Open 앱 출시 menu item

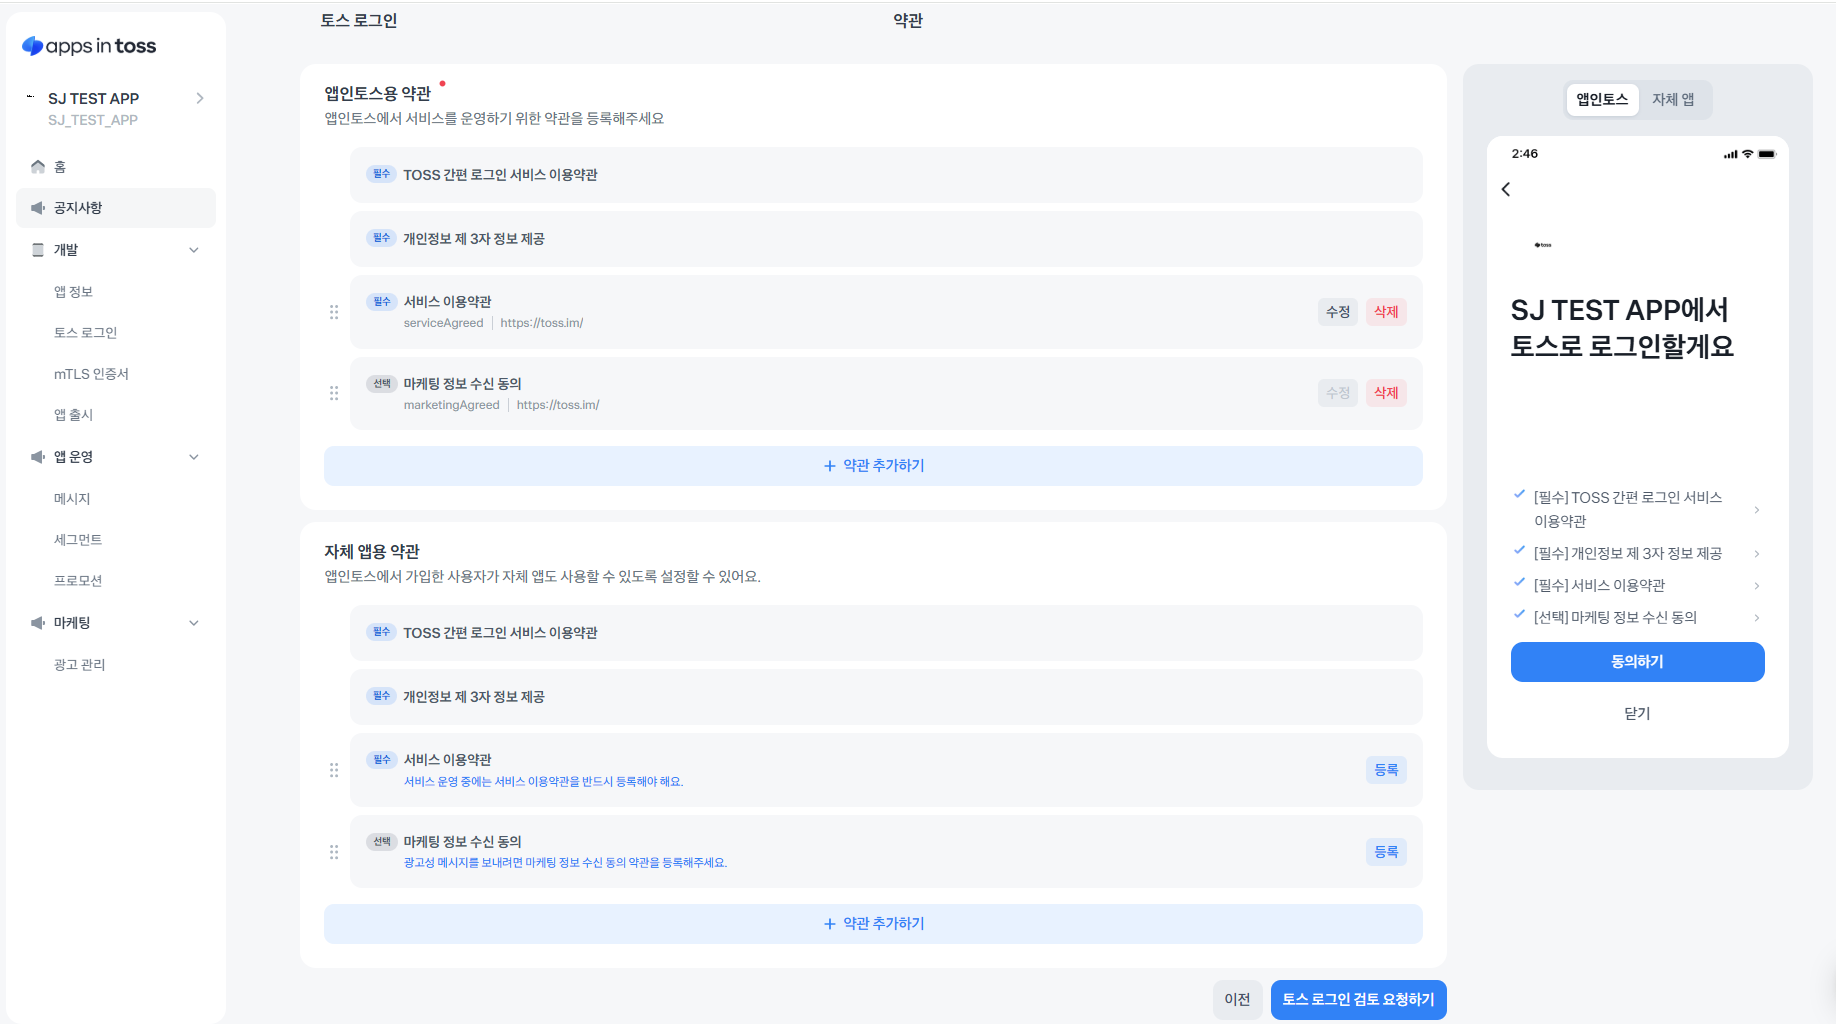coord(73,415)
